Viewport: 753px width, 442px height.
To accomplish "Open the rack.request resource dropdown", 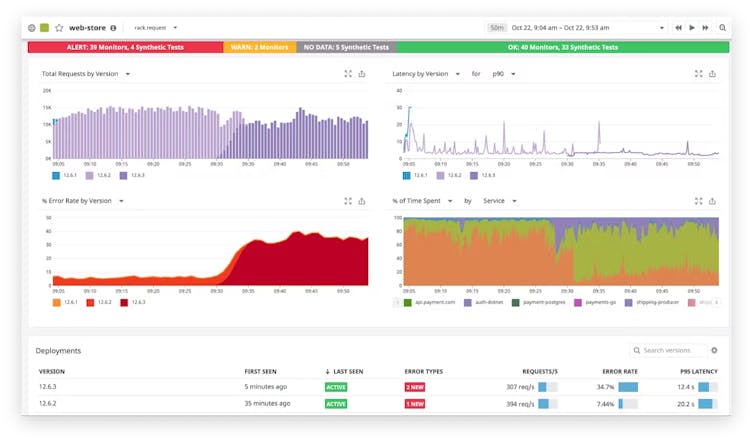I will pyautogui.click(x=155, y=28).
